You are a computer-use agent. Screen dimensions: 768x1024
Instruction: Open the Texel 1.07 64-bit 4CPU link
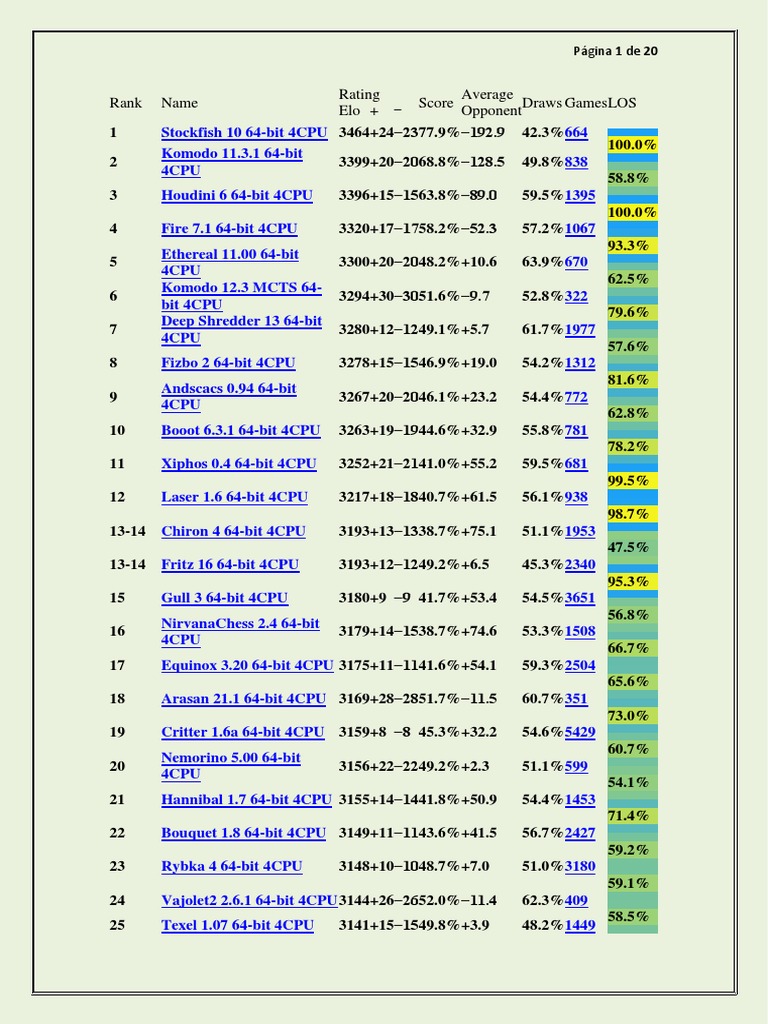237,925
